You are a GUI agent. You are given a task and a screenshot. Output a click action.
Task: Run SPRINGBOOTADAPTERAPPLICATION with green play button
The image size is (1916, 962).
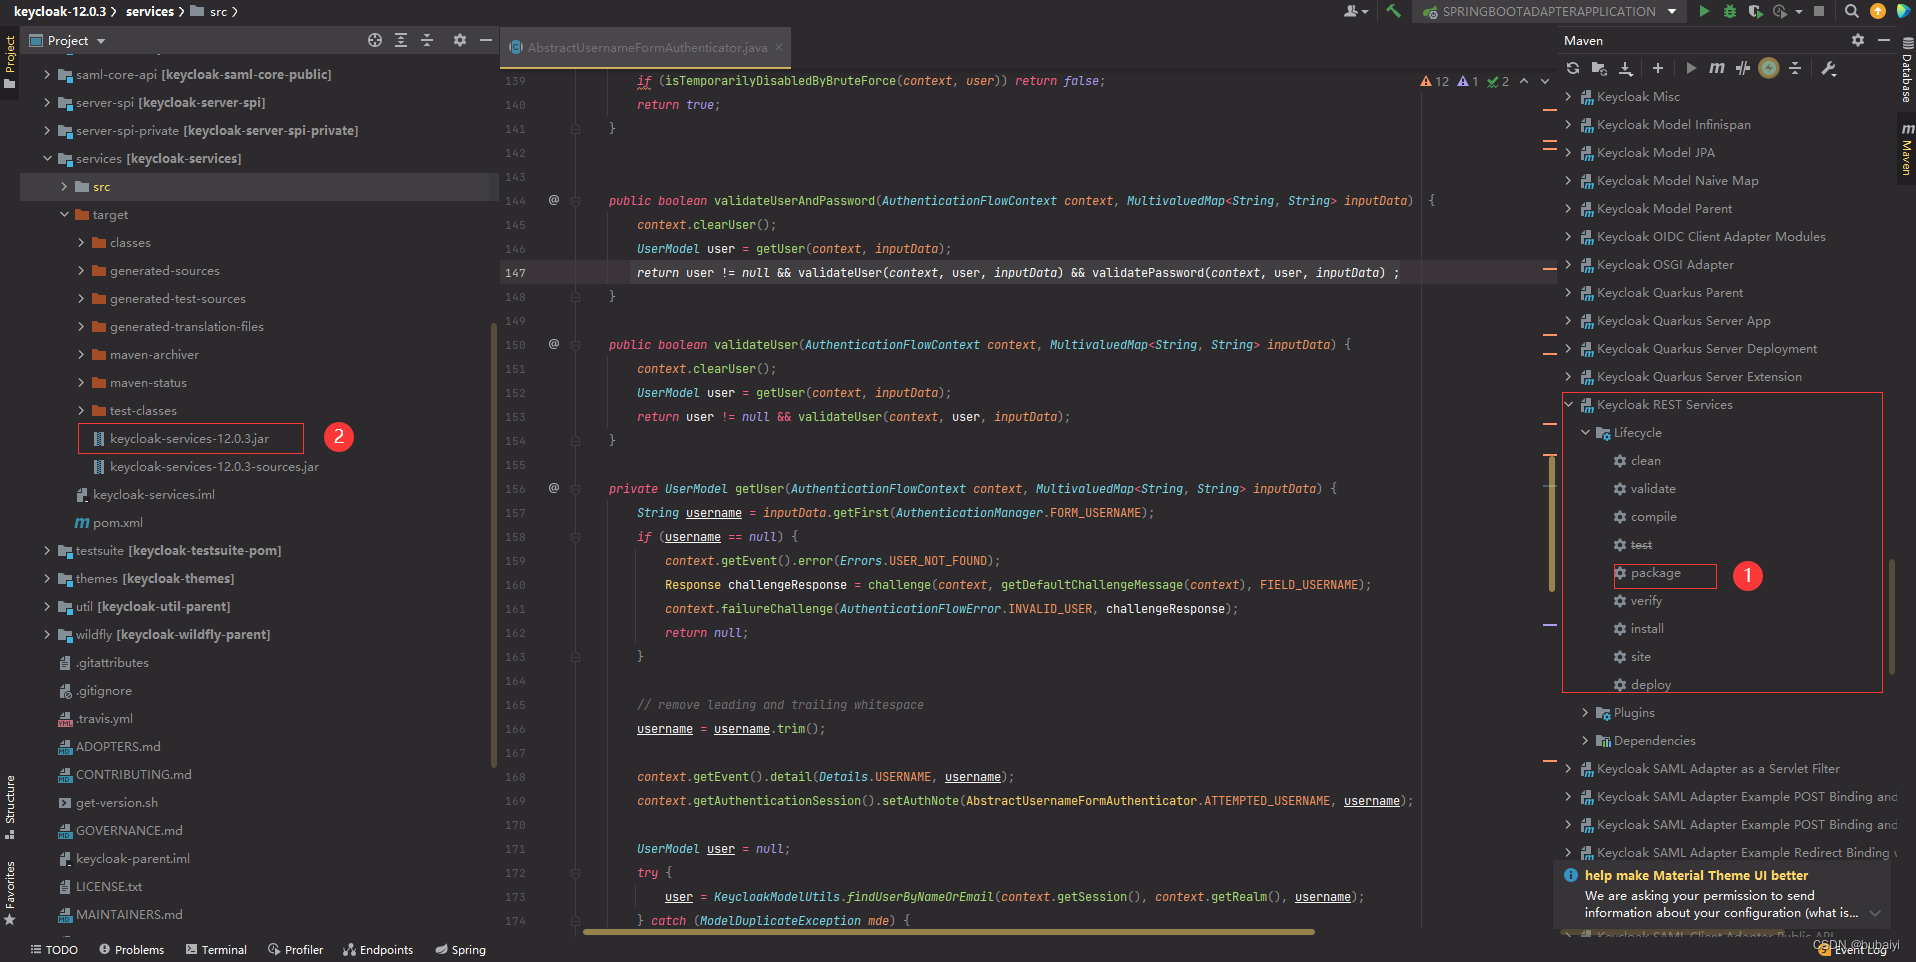click(x=1704, y=12)
